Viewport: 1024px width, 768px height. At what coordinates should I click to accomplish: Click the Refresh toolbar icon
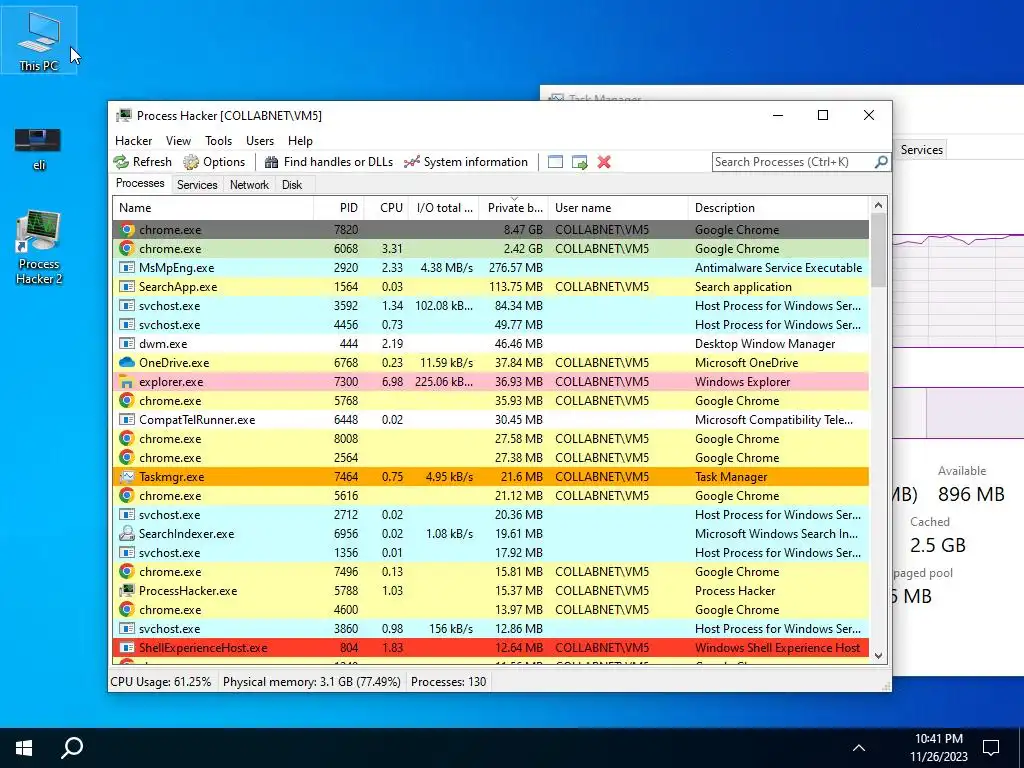point(121,162)
